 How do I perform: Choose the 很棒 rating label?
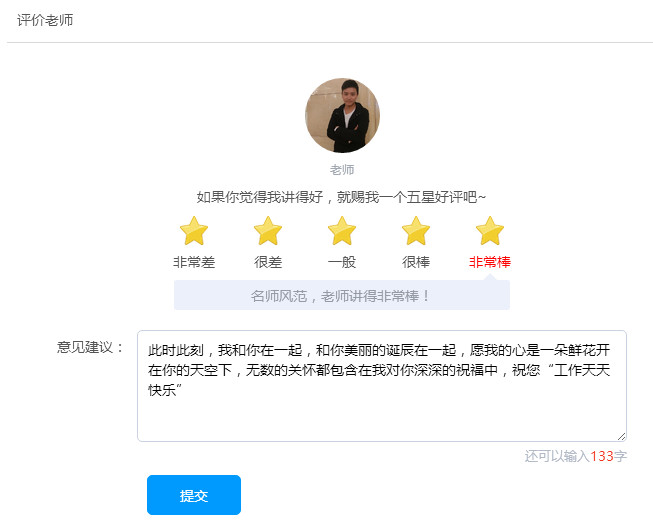coord(416,262)
